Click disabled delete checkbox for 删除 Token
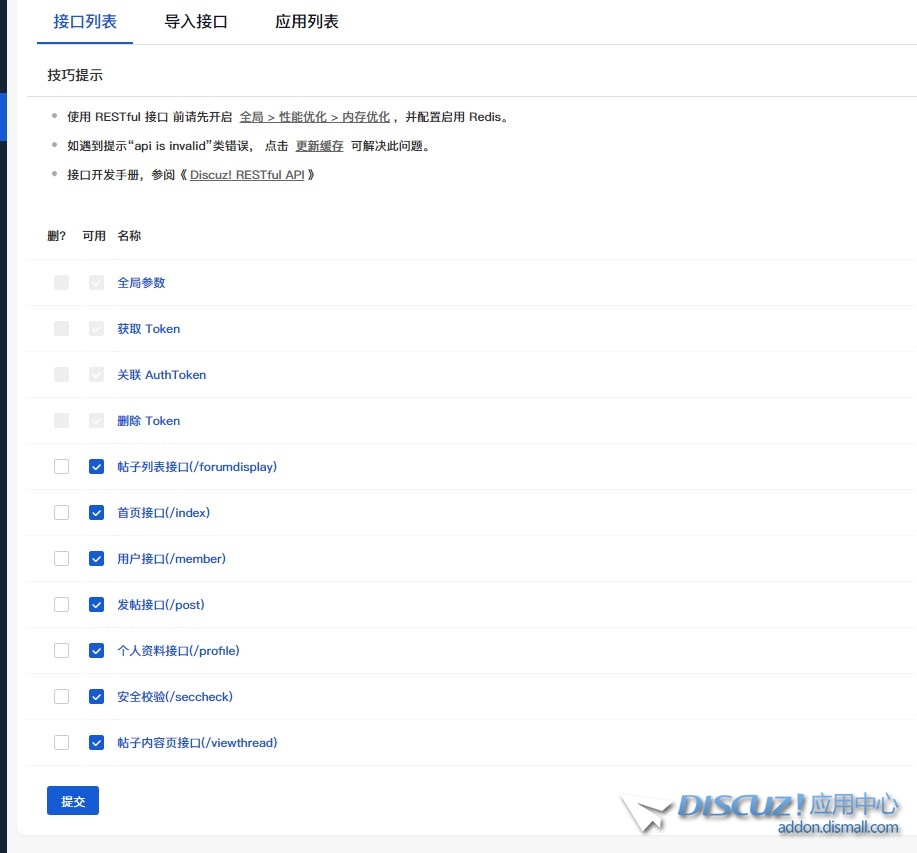Viewport: 917px width, 853px height. [x=61, y=421]
